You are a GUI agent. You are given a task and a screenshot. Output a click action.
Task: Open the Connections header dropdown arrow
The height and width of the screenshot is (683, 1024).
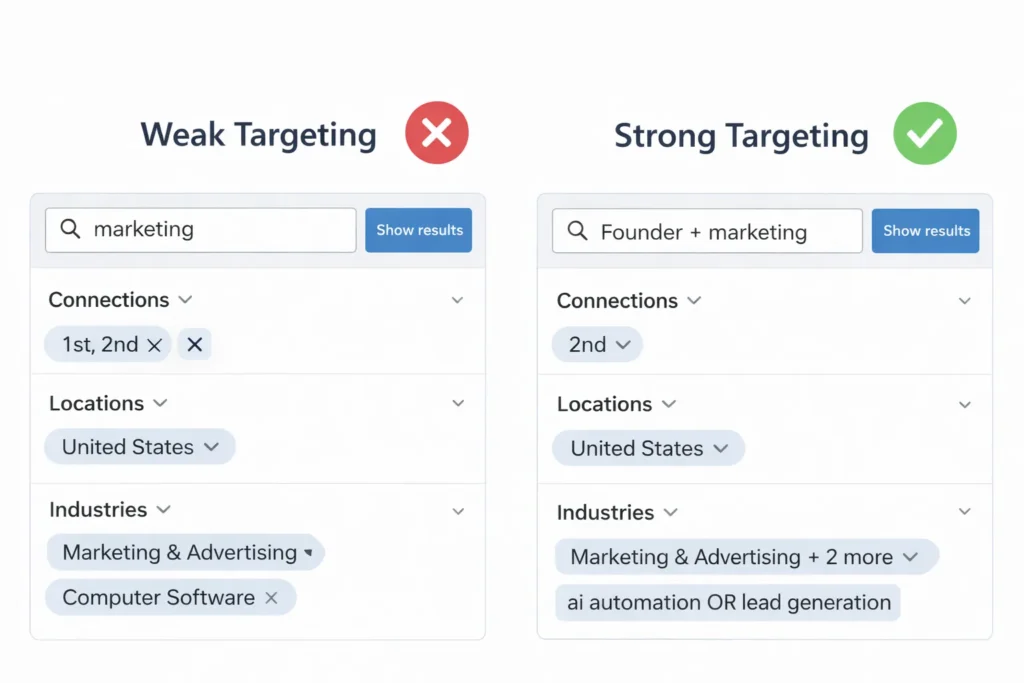[x=186, y=300]
